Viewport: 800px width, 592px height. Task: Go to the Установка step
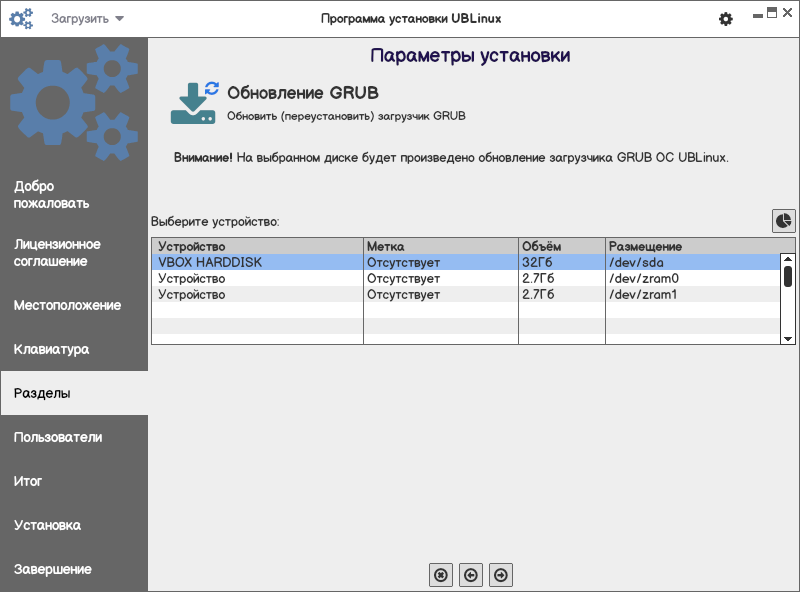point(74,525)
